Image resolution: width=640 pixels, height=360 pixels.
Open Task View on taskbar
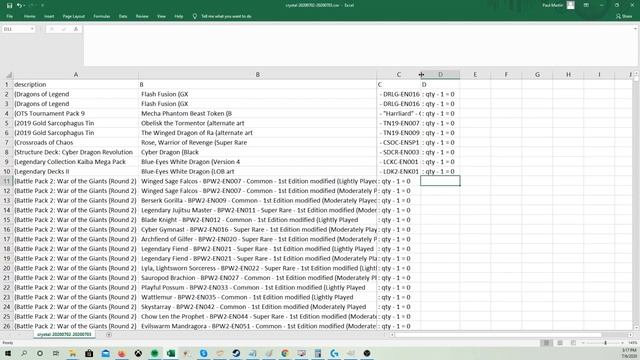[x=56, y=353]
